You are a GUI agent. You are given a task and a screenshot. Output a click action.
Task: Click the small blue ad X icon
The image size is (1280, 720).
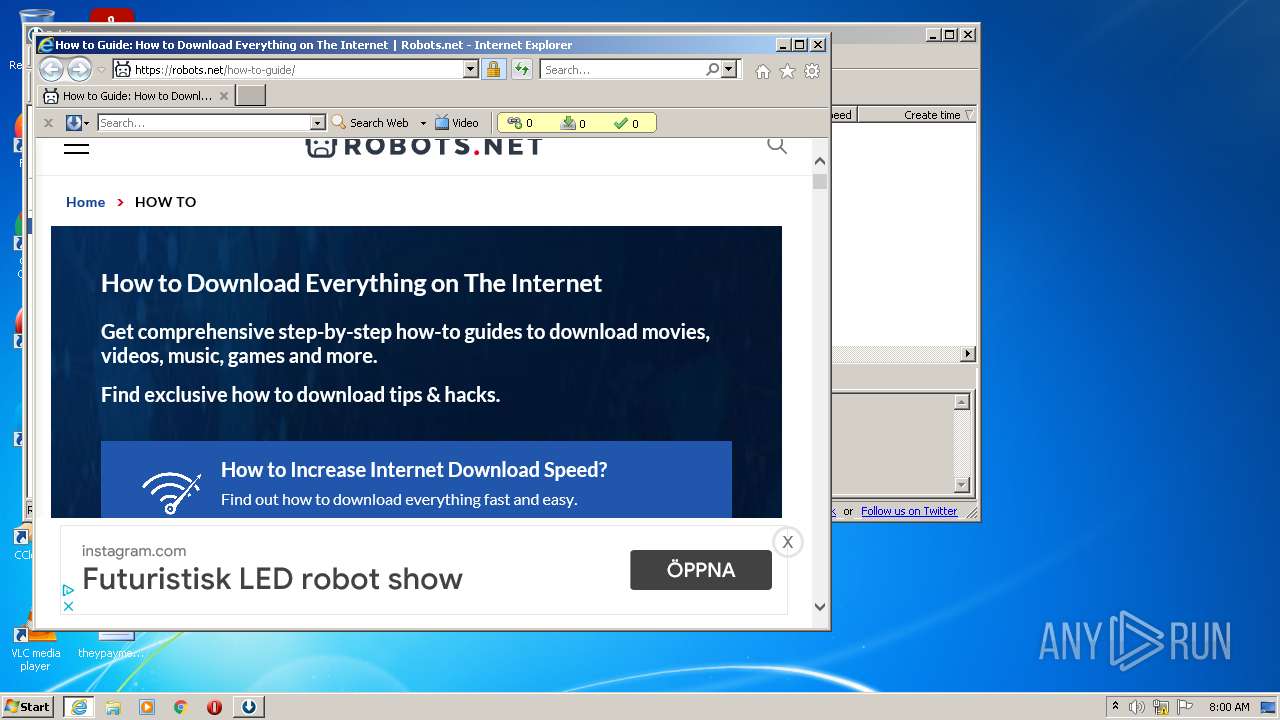point(68,606)
